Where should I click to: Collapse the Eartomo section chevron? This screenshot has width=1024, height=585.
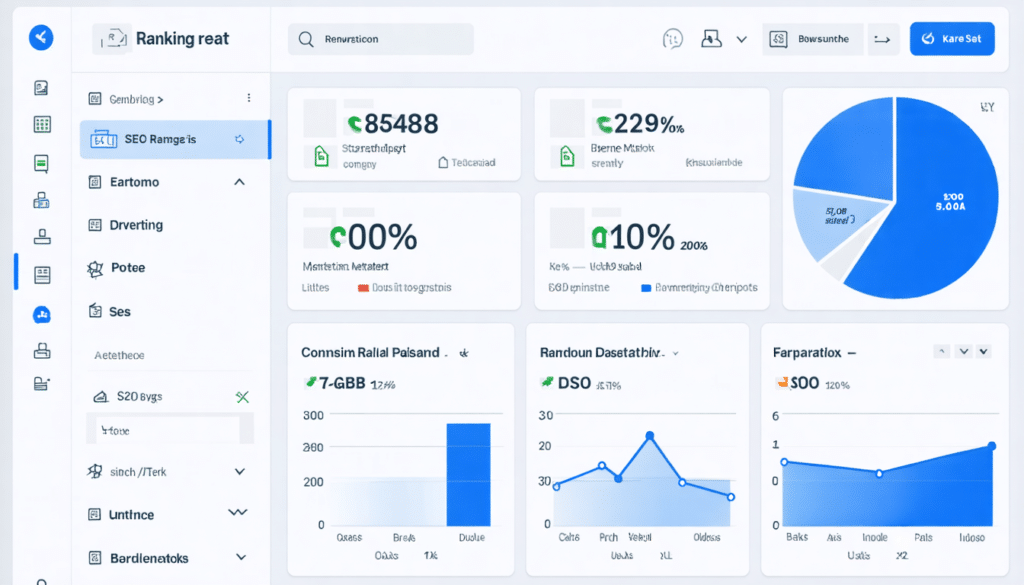click(x=240, y=182)
